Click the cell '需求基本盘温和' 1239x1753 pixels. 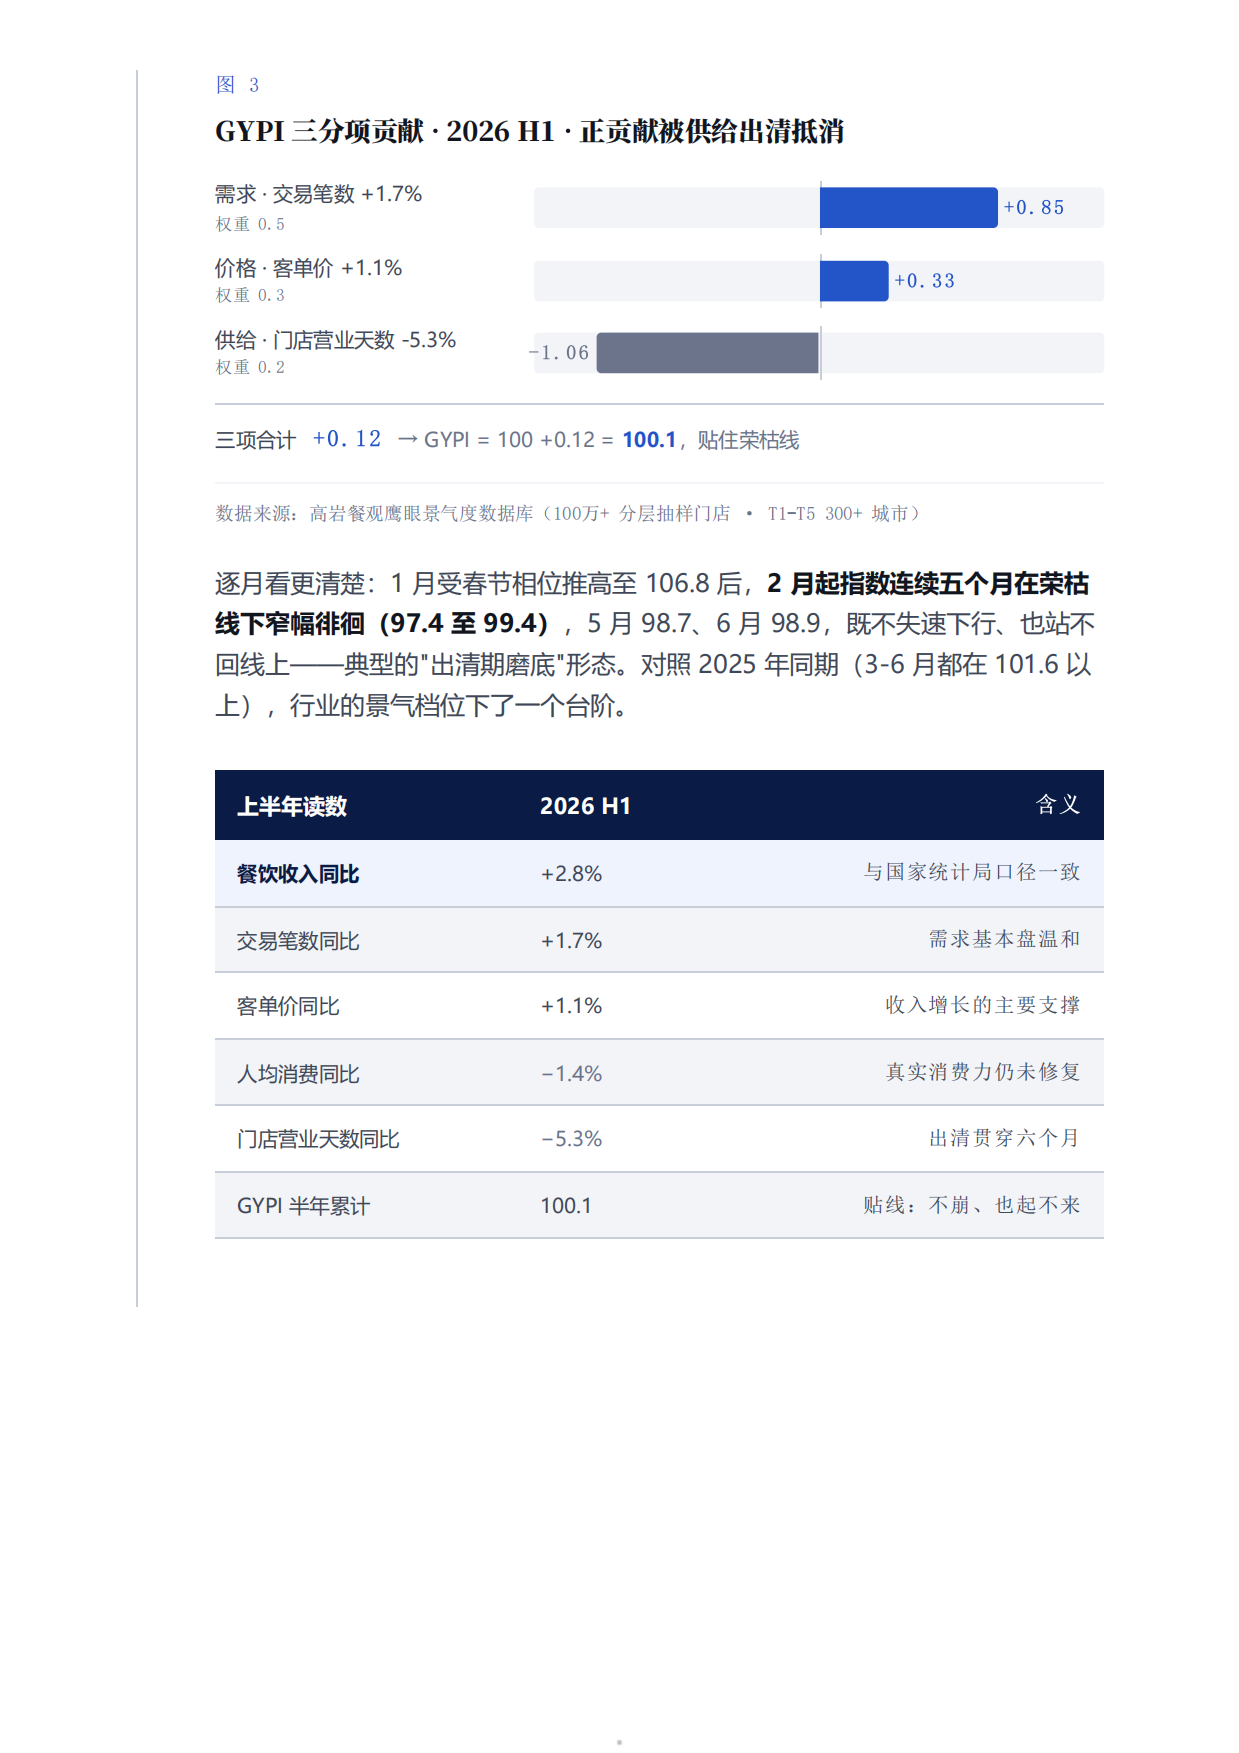[1005, 939]
